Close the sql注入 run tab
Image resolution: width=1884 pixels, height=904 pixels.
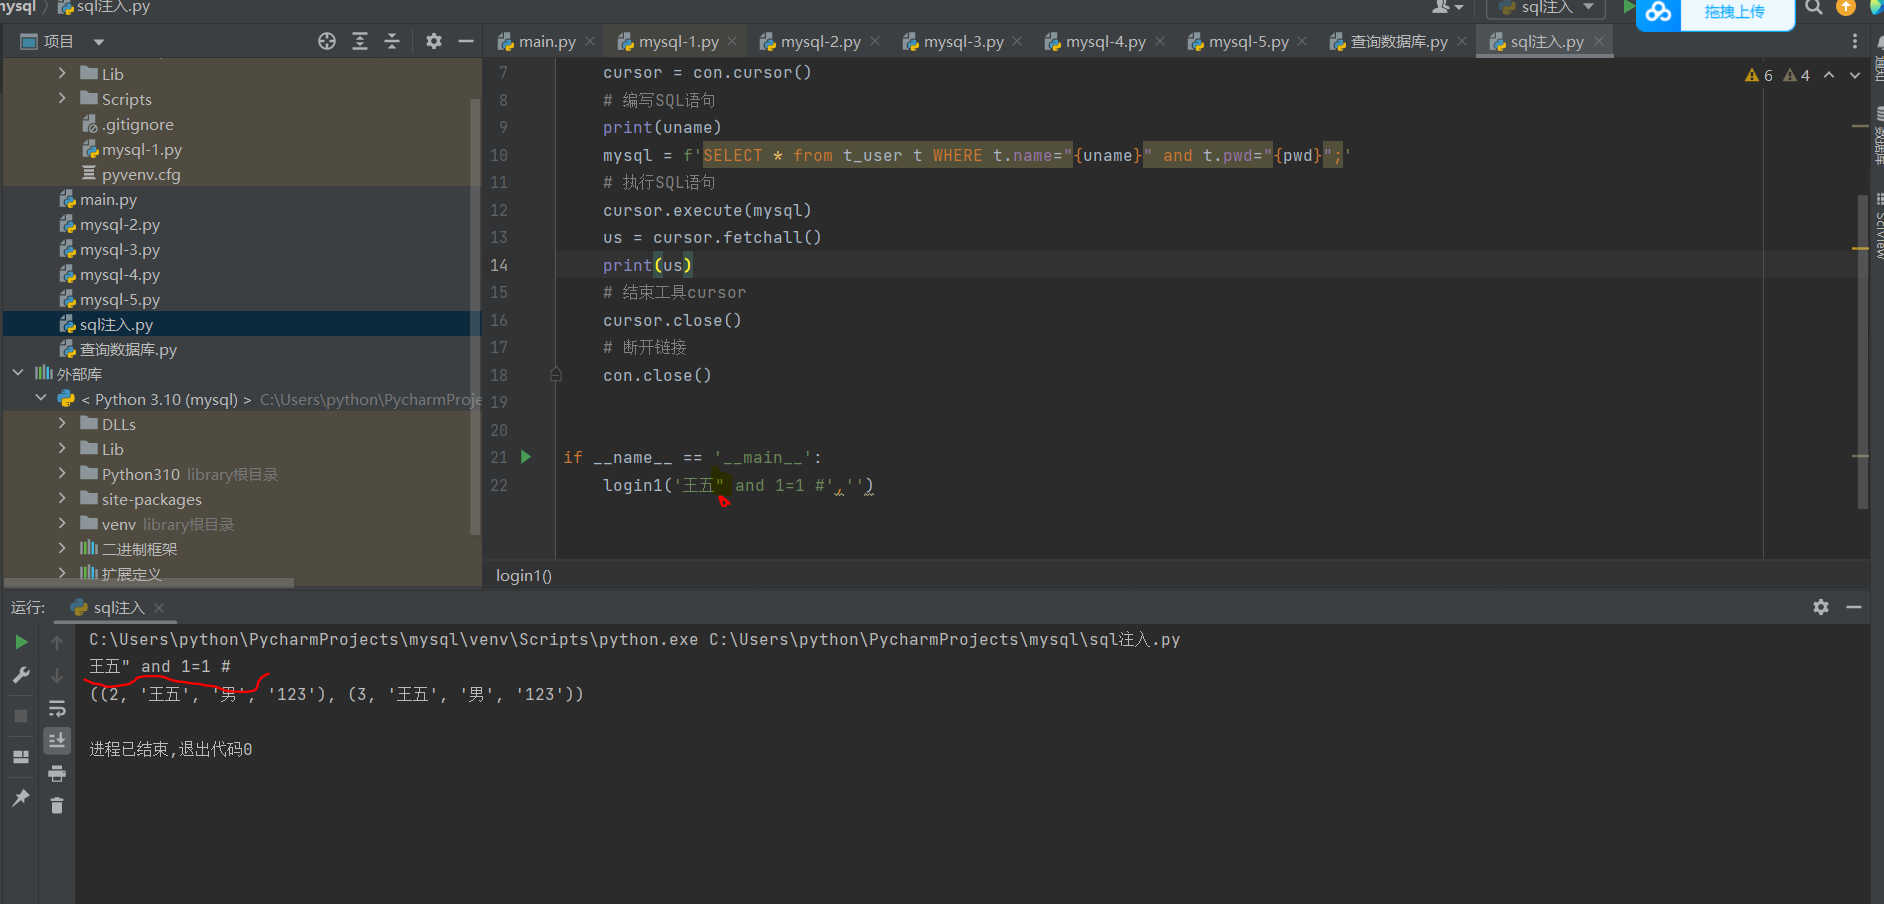160,608
